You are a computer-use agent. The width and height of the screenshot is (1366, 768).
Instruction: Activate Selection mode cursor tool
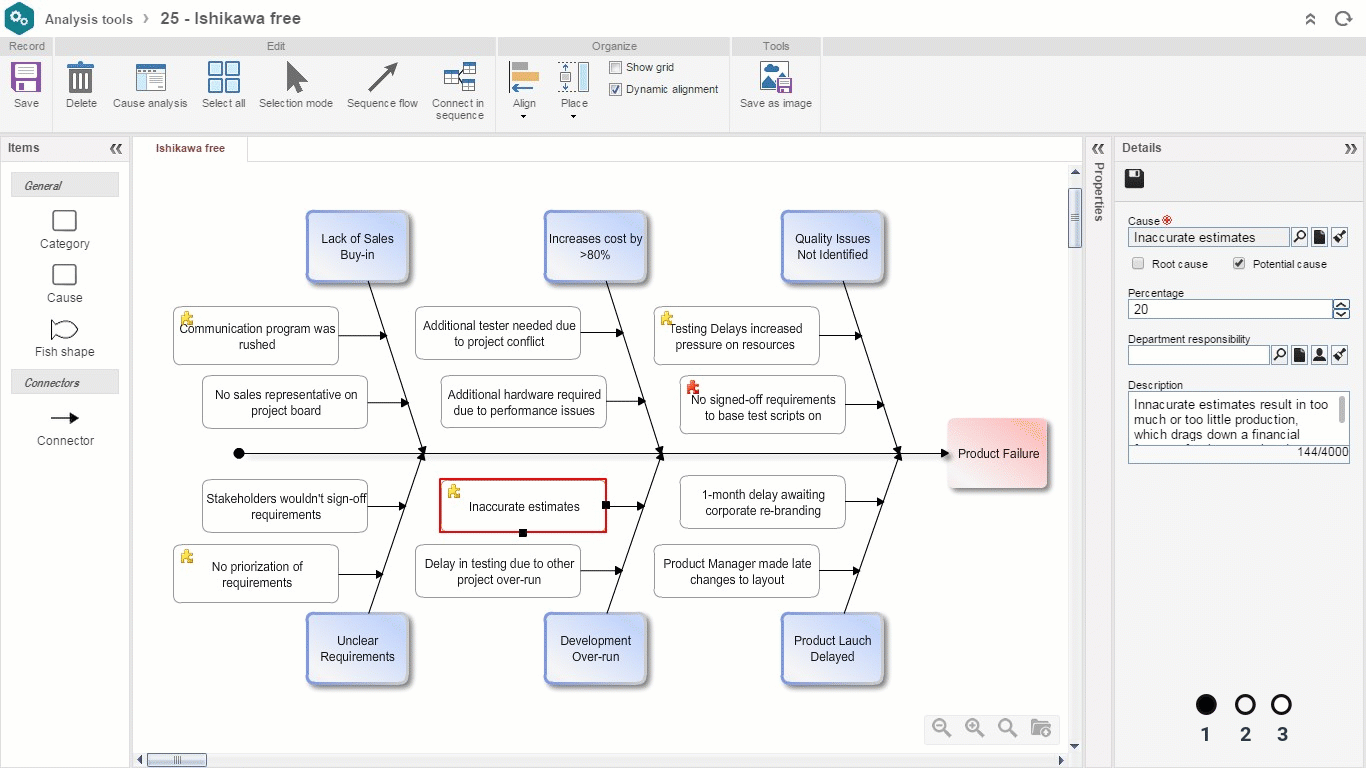click(x=296, y=78)
